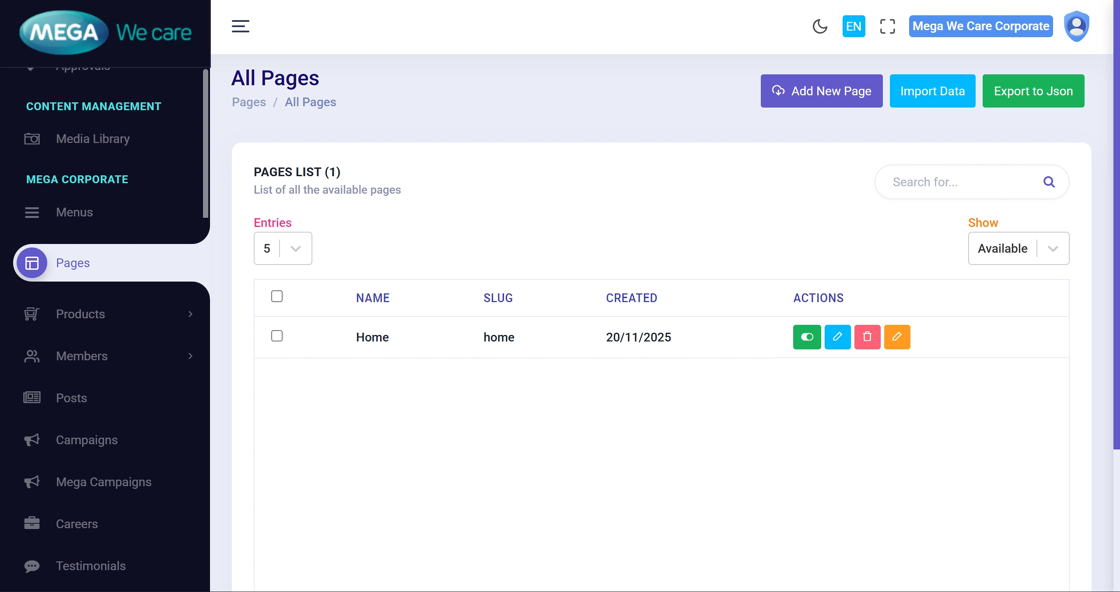This screenshot has width=1120, height=592.
Task: Click the blue edit pencil for Home
Action: click(837, 337)
